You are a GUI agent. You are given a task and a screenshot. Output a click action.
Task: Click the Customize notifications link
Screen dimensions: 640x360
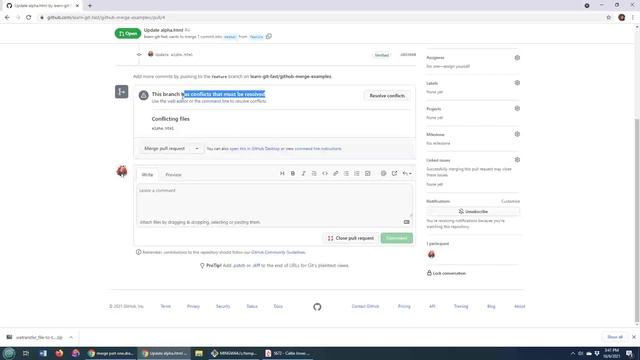(x=510, y=201)
